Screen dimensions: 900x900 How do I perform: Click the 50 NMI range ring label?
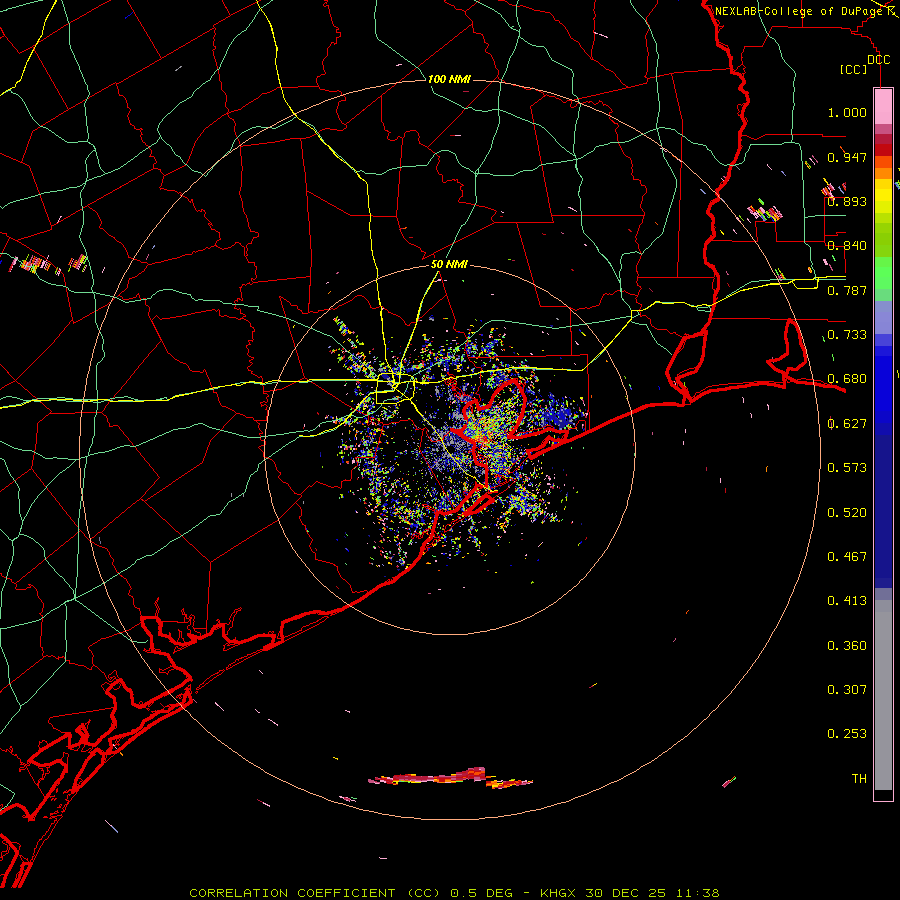(x=449, y=264)
